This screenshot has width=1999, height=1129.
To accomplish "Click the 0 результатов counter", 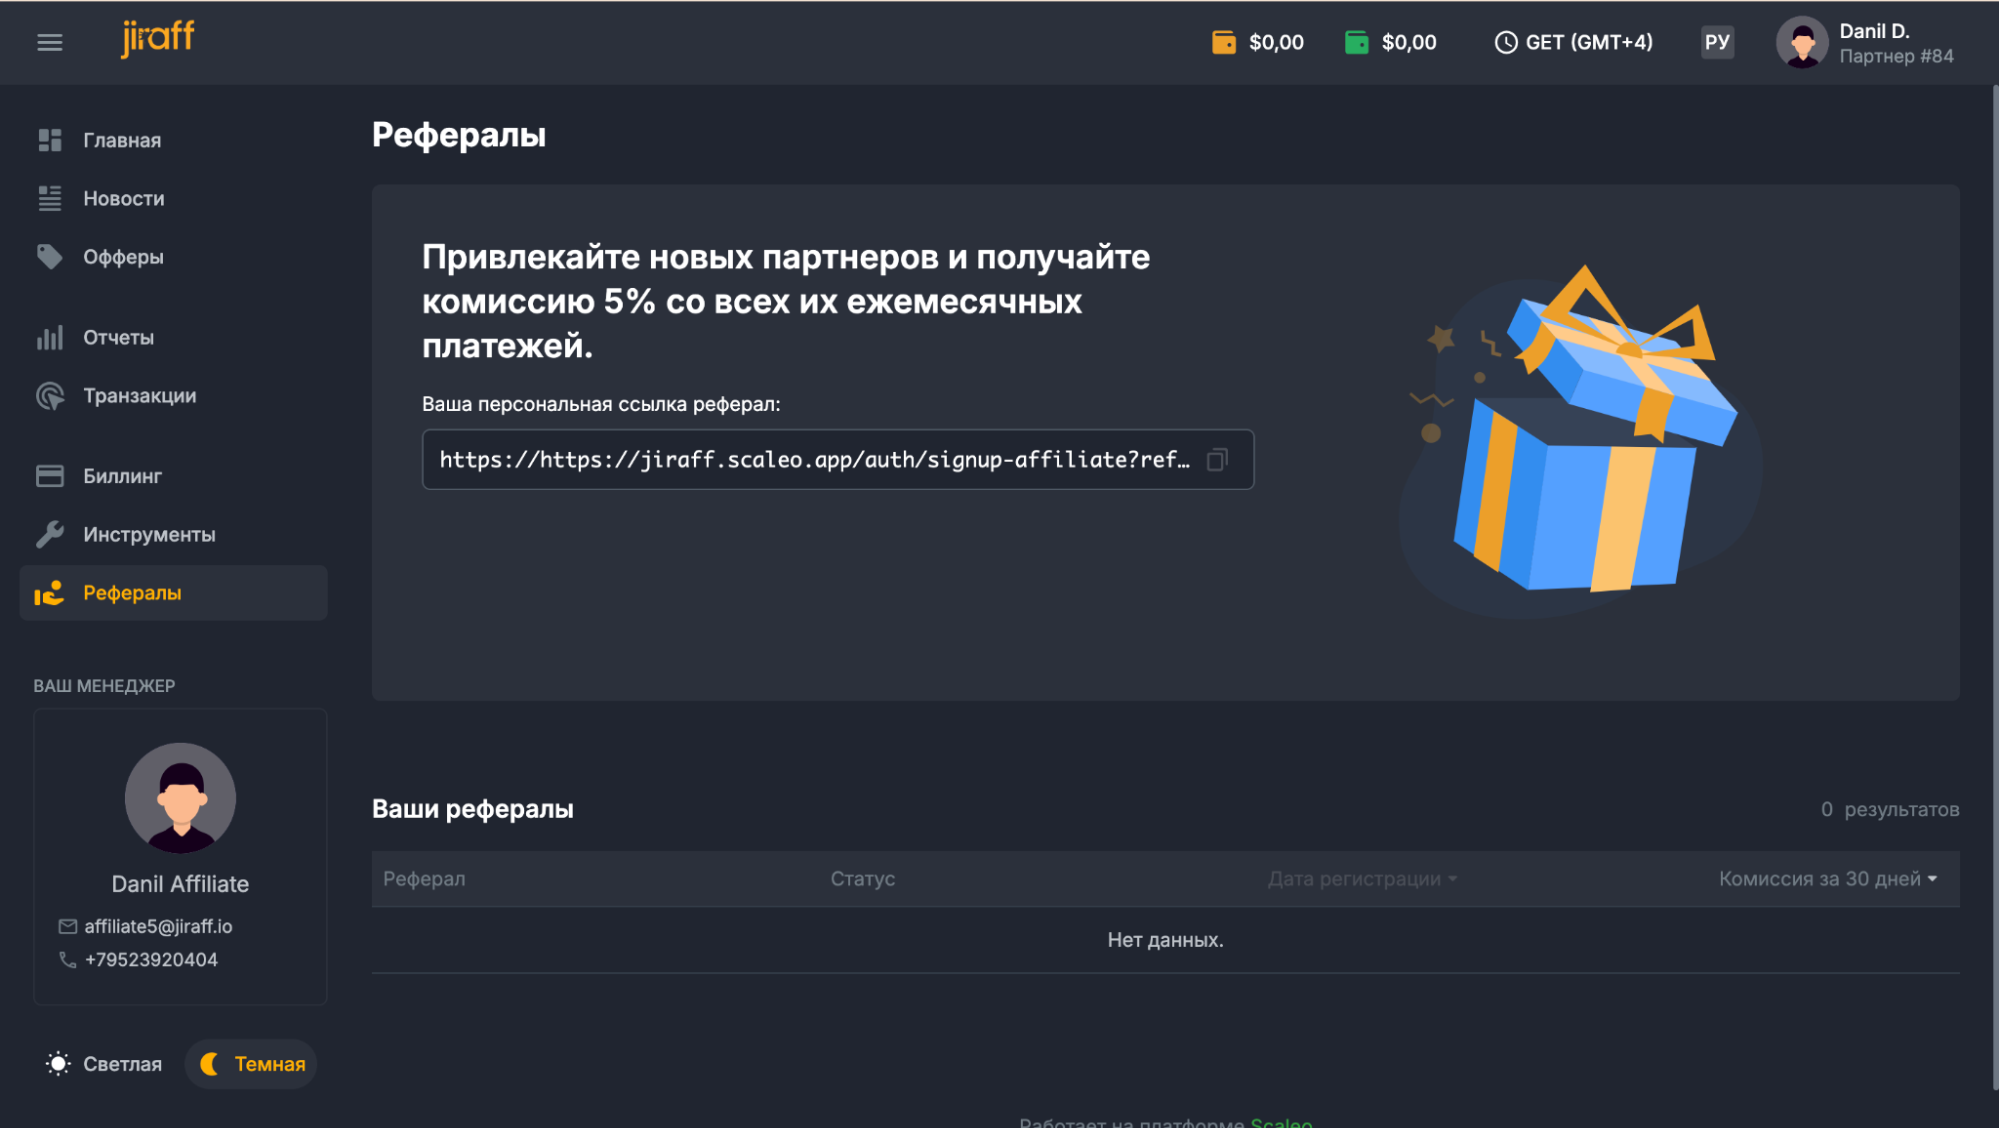I will (1889, 809).
